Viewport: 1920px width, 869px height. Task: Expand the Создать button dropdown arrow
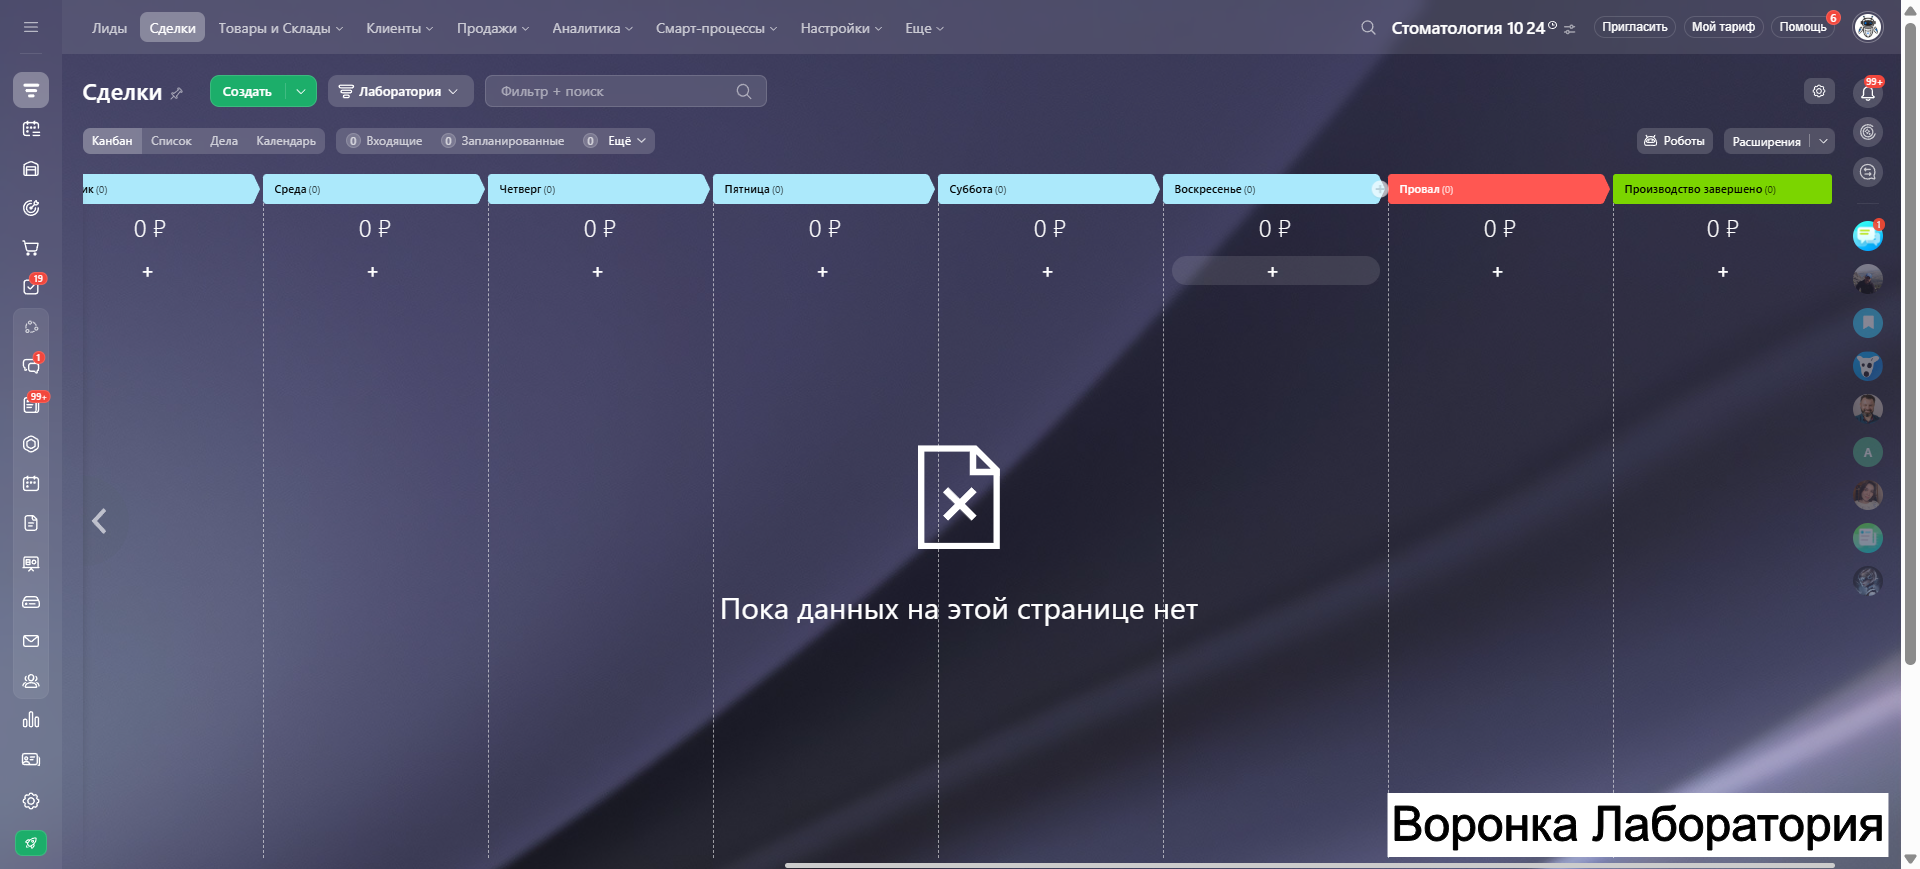coord(301,91)
